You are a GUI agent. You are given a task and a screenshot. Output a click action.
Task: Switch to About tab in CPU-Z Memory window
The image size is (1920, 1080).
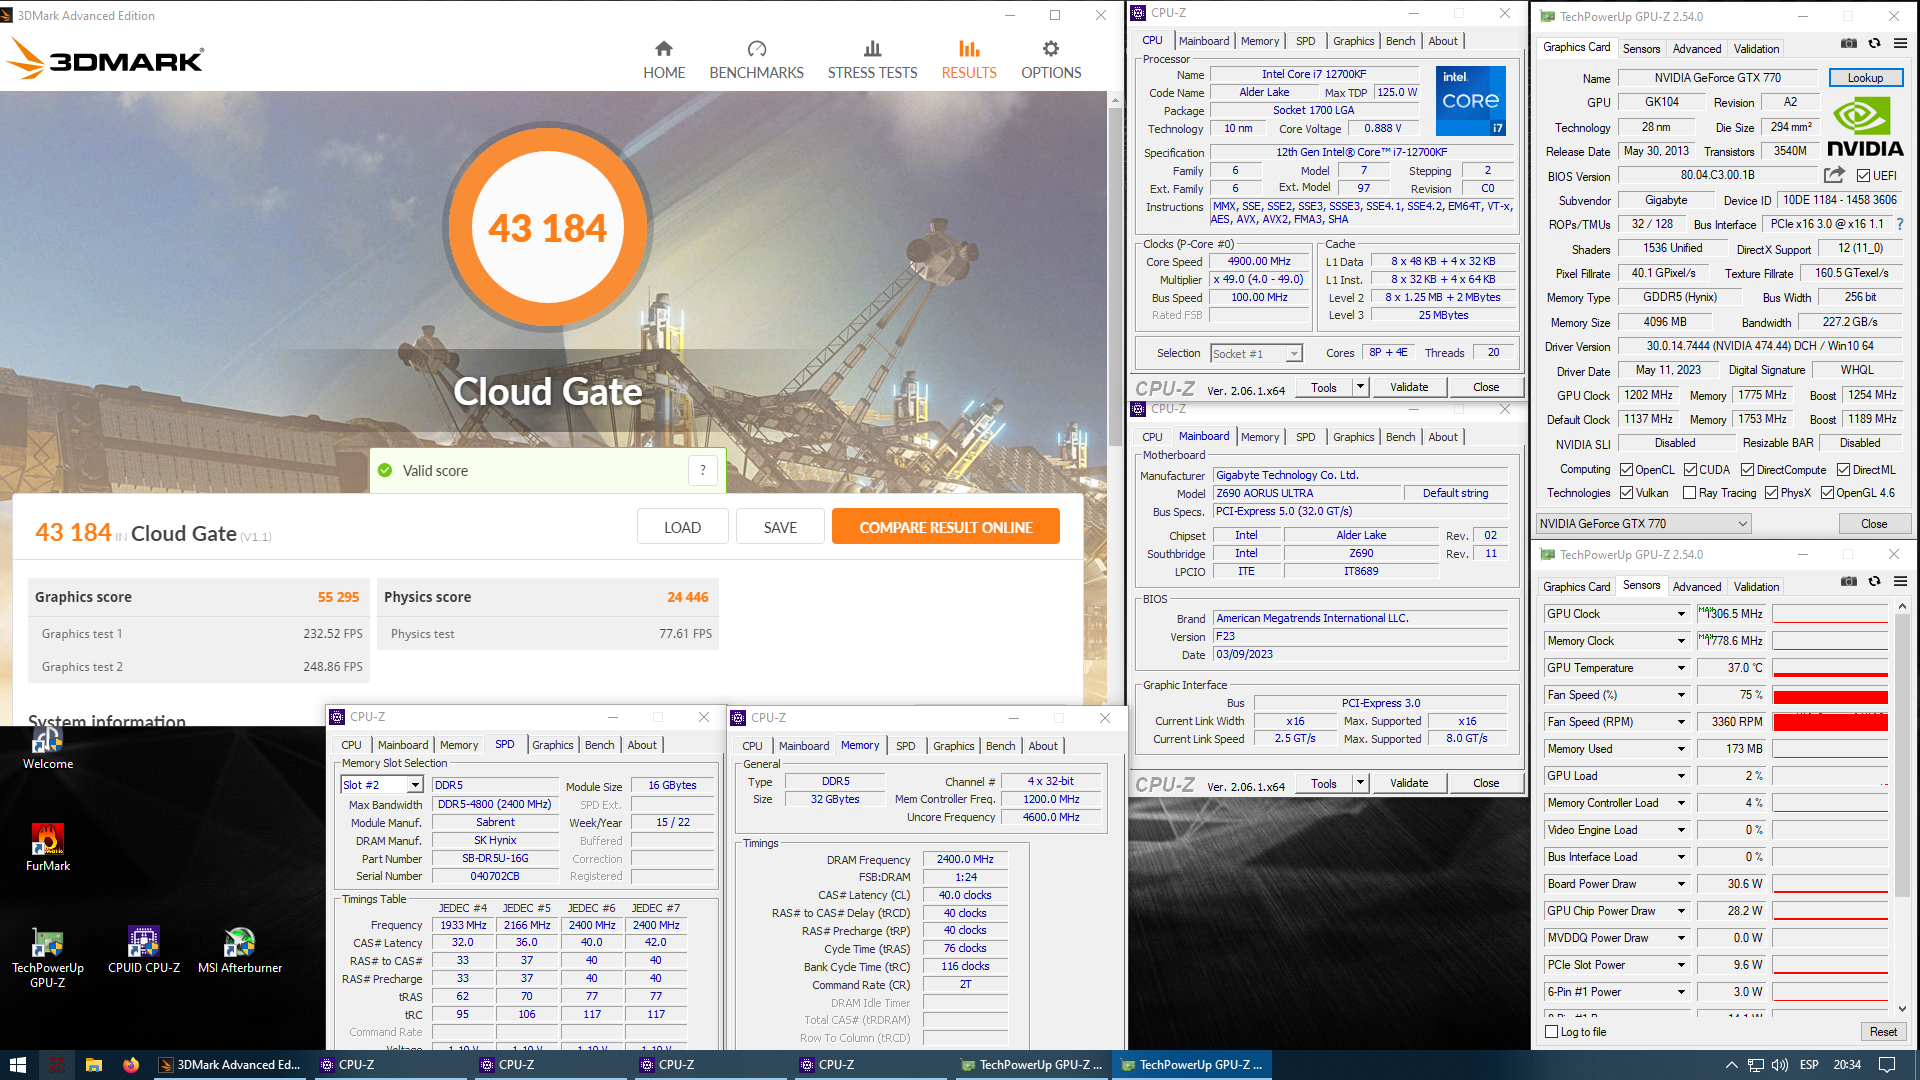click(x=1043, y=746)
